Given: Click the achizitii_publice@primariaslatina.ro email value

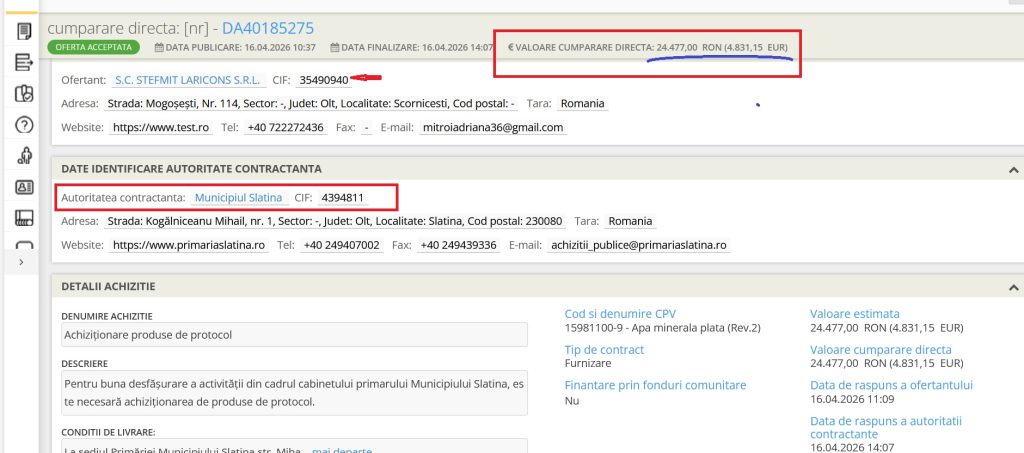Looking at the screenshot, I should [638, 245].
